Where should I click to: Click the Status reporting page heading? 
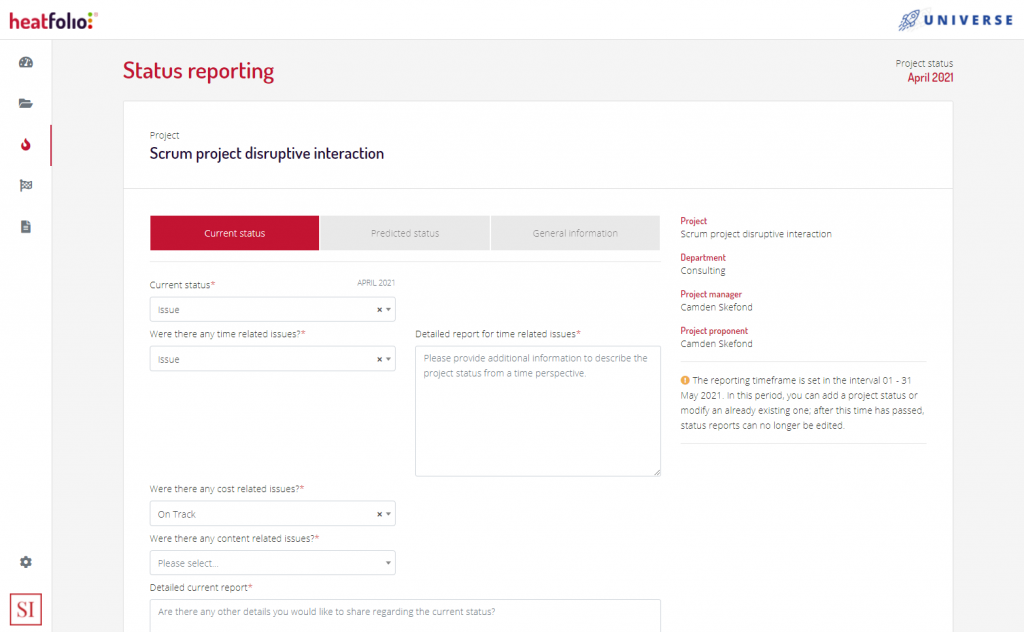199,71
